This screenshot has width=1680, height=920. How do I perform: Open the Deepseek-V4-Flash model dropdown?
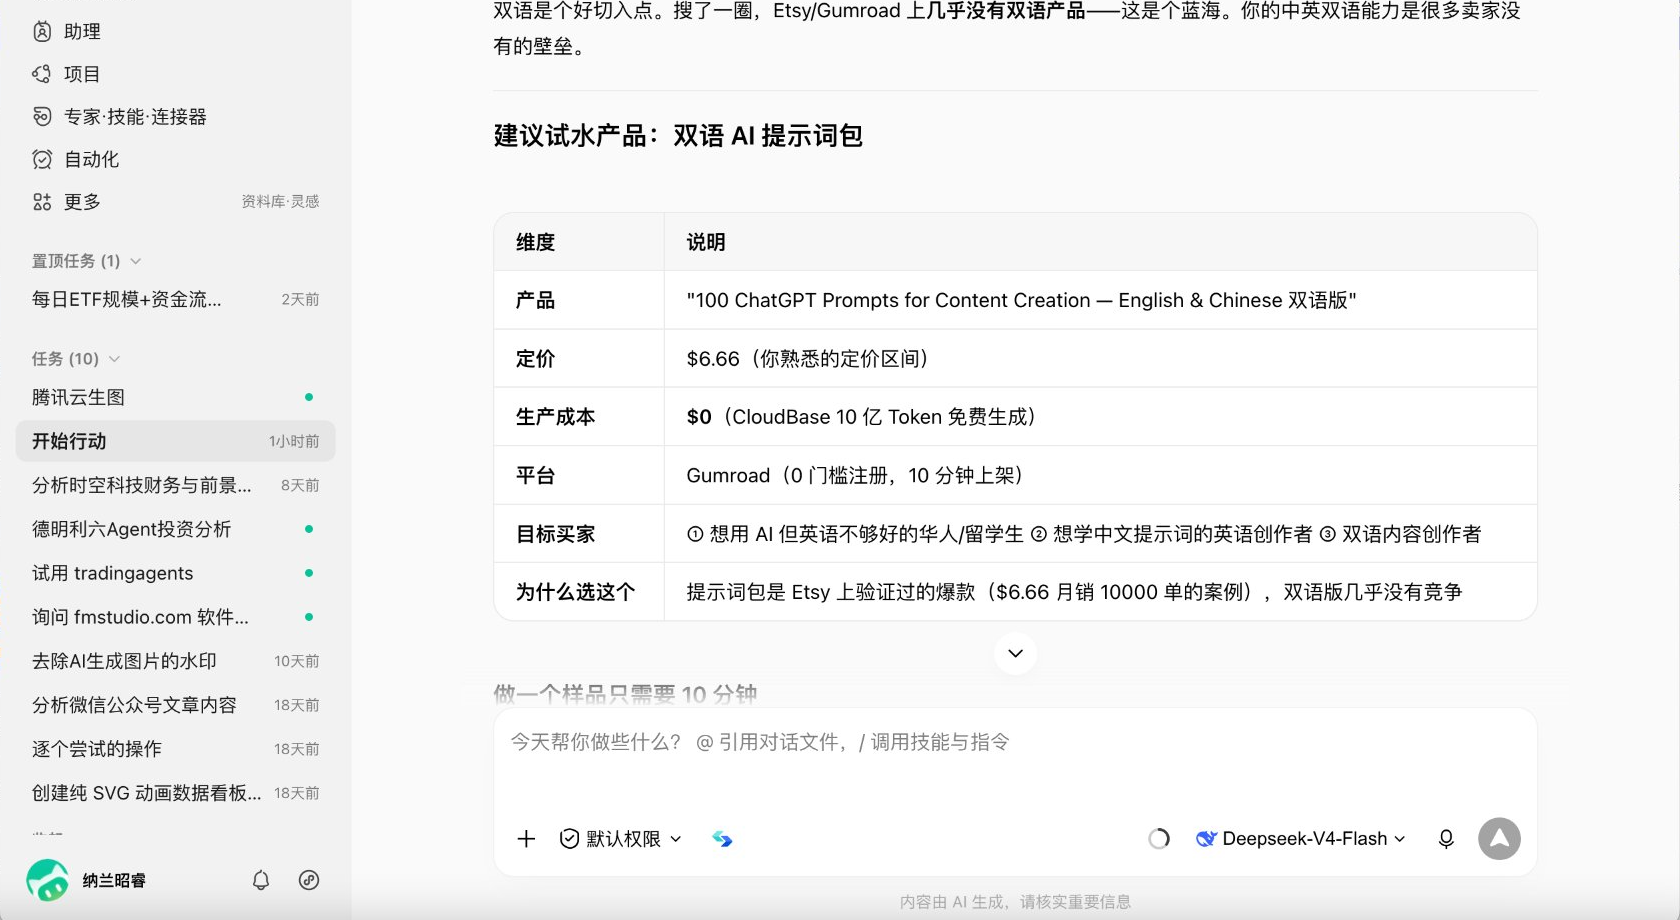[1301, 839]
